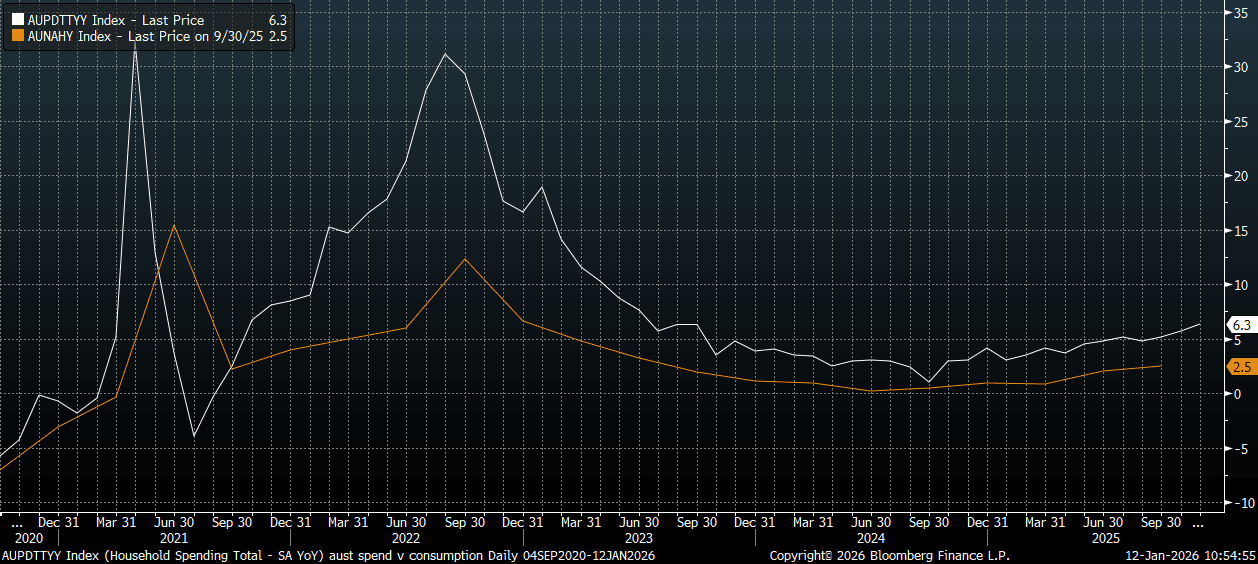Screen dimensions: 1258x564
Task: Click the ellipsis at left end of date axis
Action: pyautogui.click(x=15, y=522)
